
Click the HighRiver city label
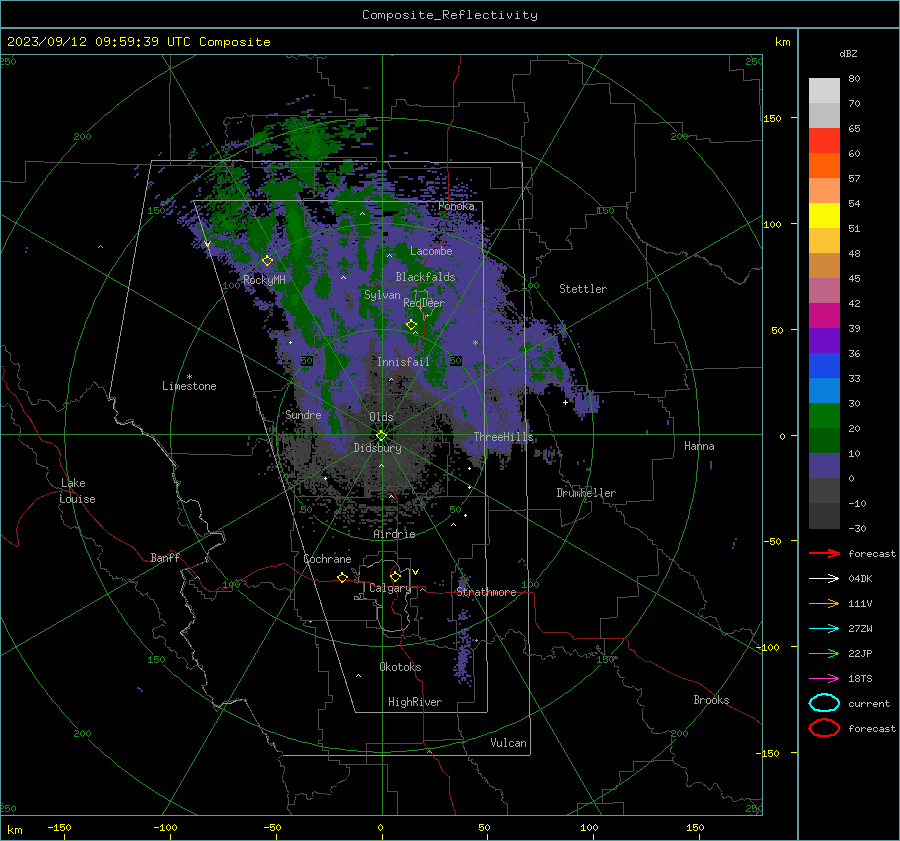tap(415, 702)
